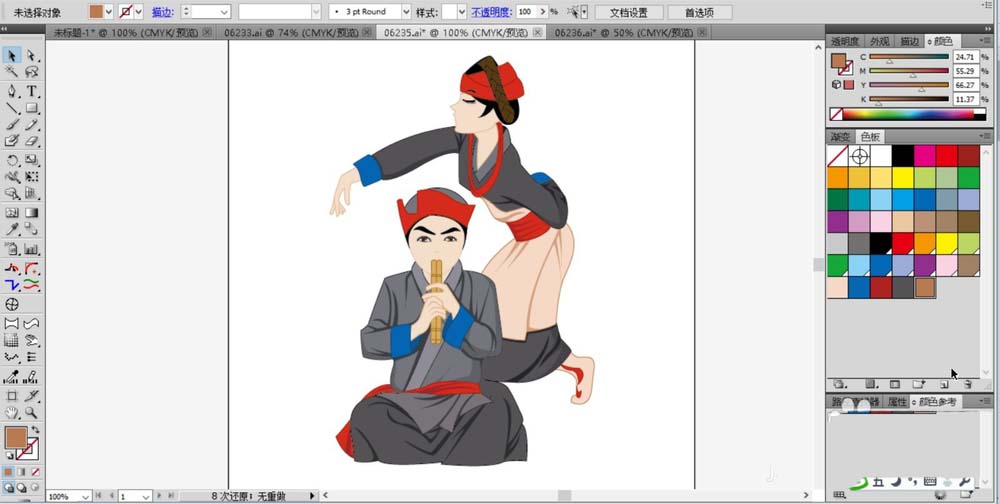
Task: Choose the Blob Brush tool
Action: [x=12, y=142]
